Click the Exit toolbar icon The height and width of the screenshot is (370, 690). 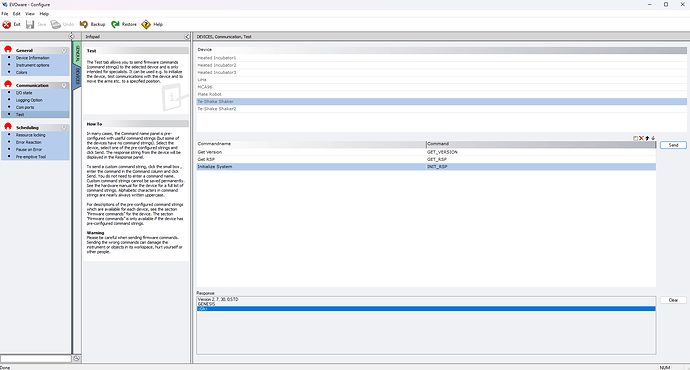coord(7,25)
